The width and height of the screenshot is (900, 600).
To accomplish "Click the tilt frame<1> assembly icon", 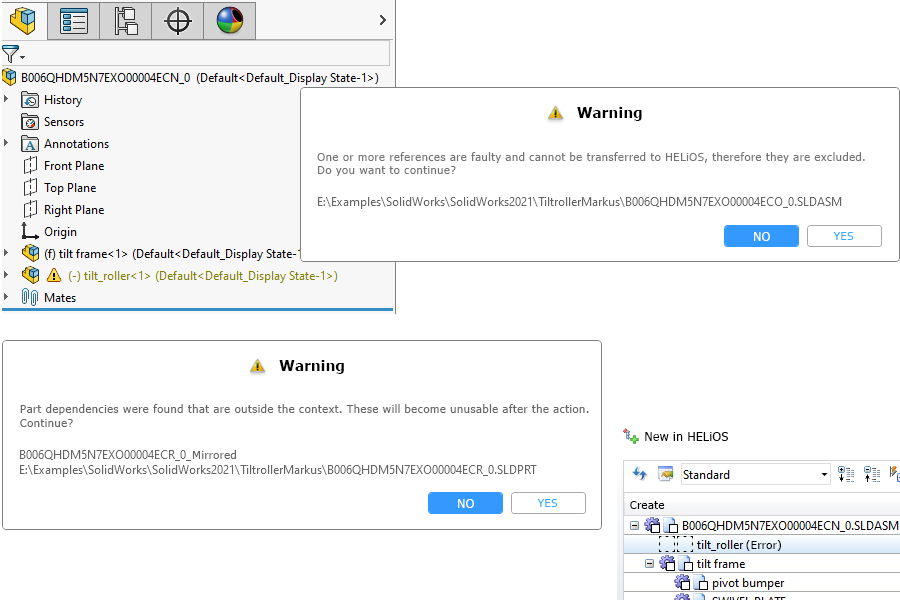I will [30, 253].
